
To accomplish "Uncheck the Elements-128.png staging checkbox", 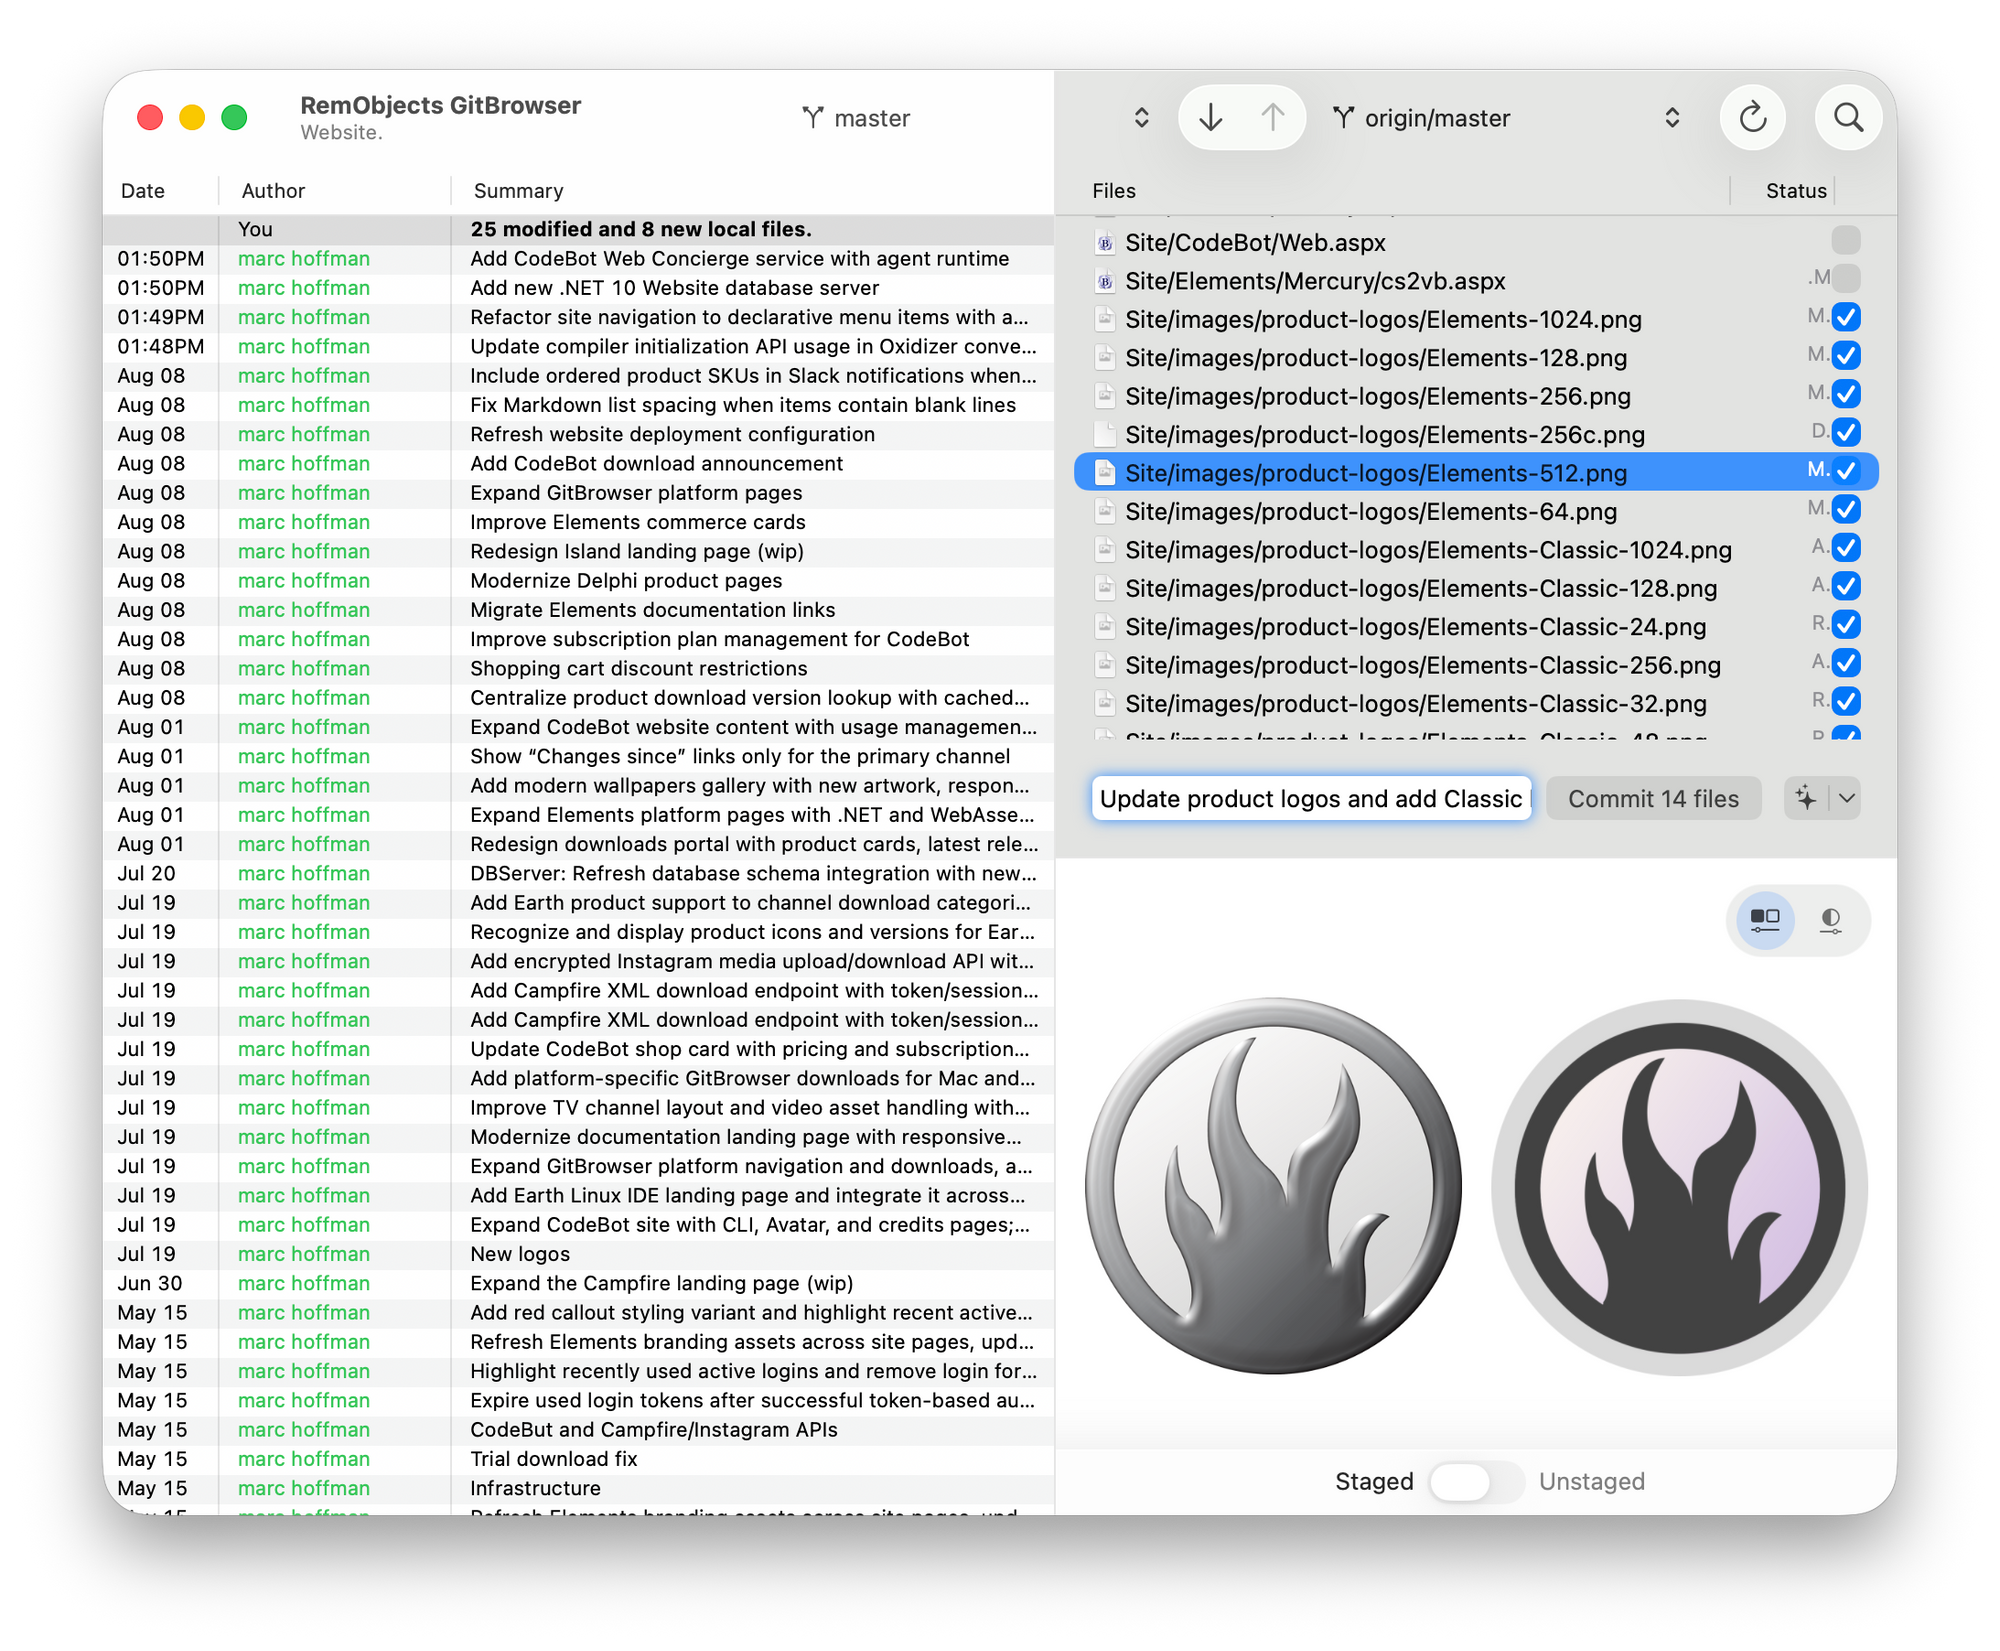I will click(x=1846, y=355).
